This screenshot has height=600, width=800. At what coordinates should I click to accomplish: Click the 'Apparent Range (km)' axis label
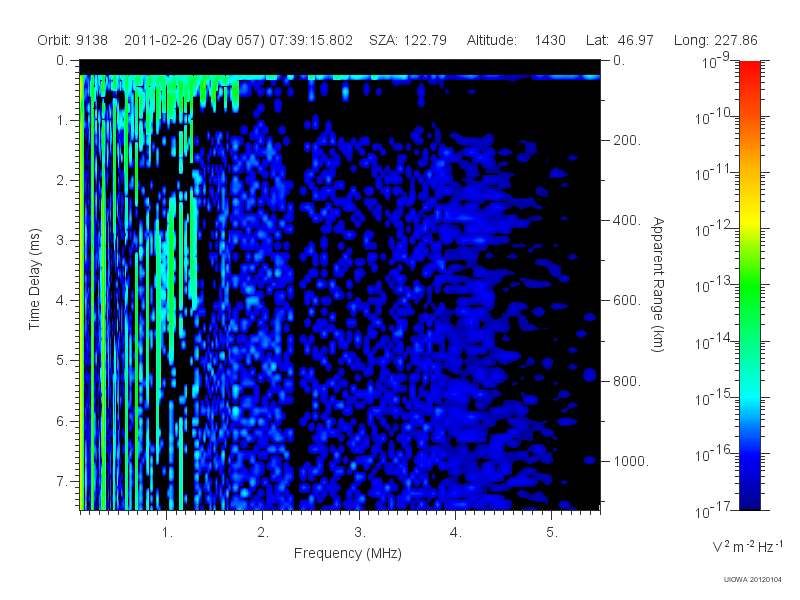[x=658, y=284]
